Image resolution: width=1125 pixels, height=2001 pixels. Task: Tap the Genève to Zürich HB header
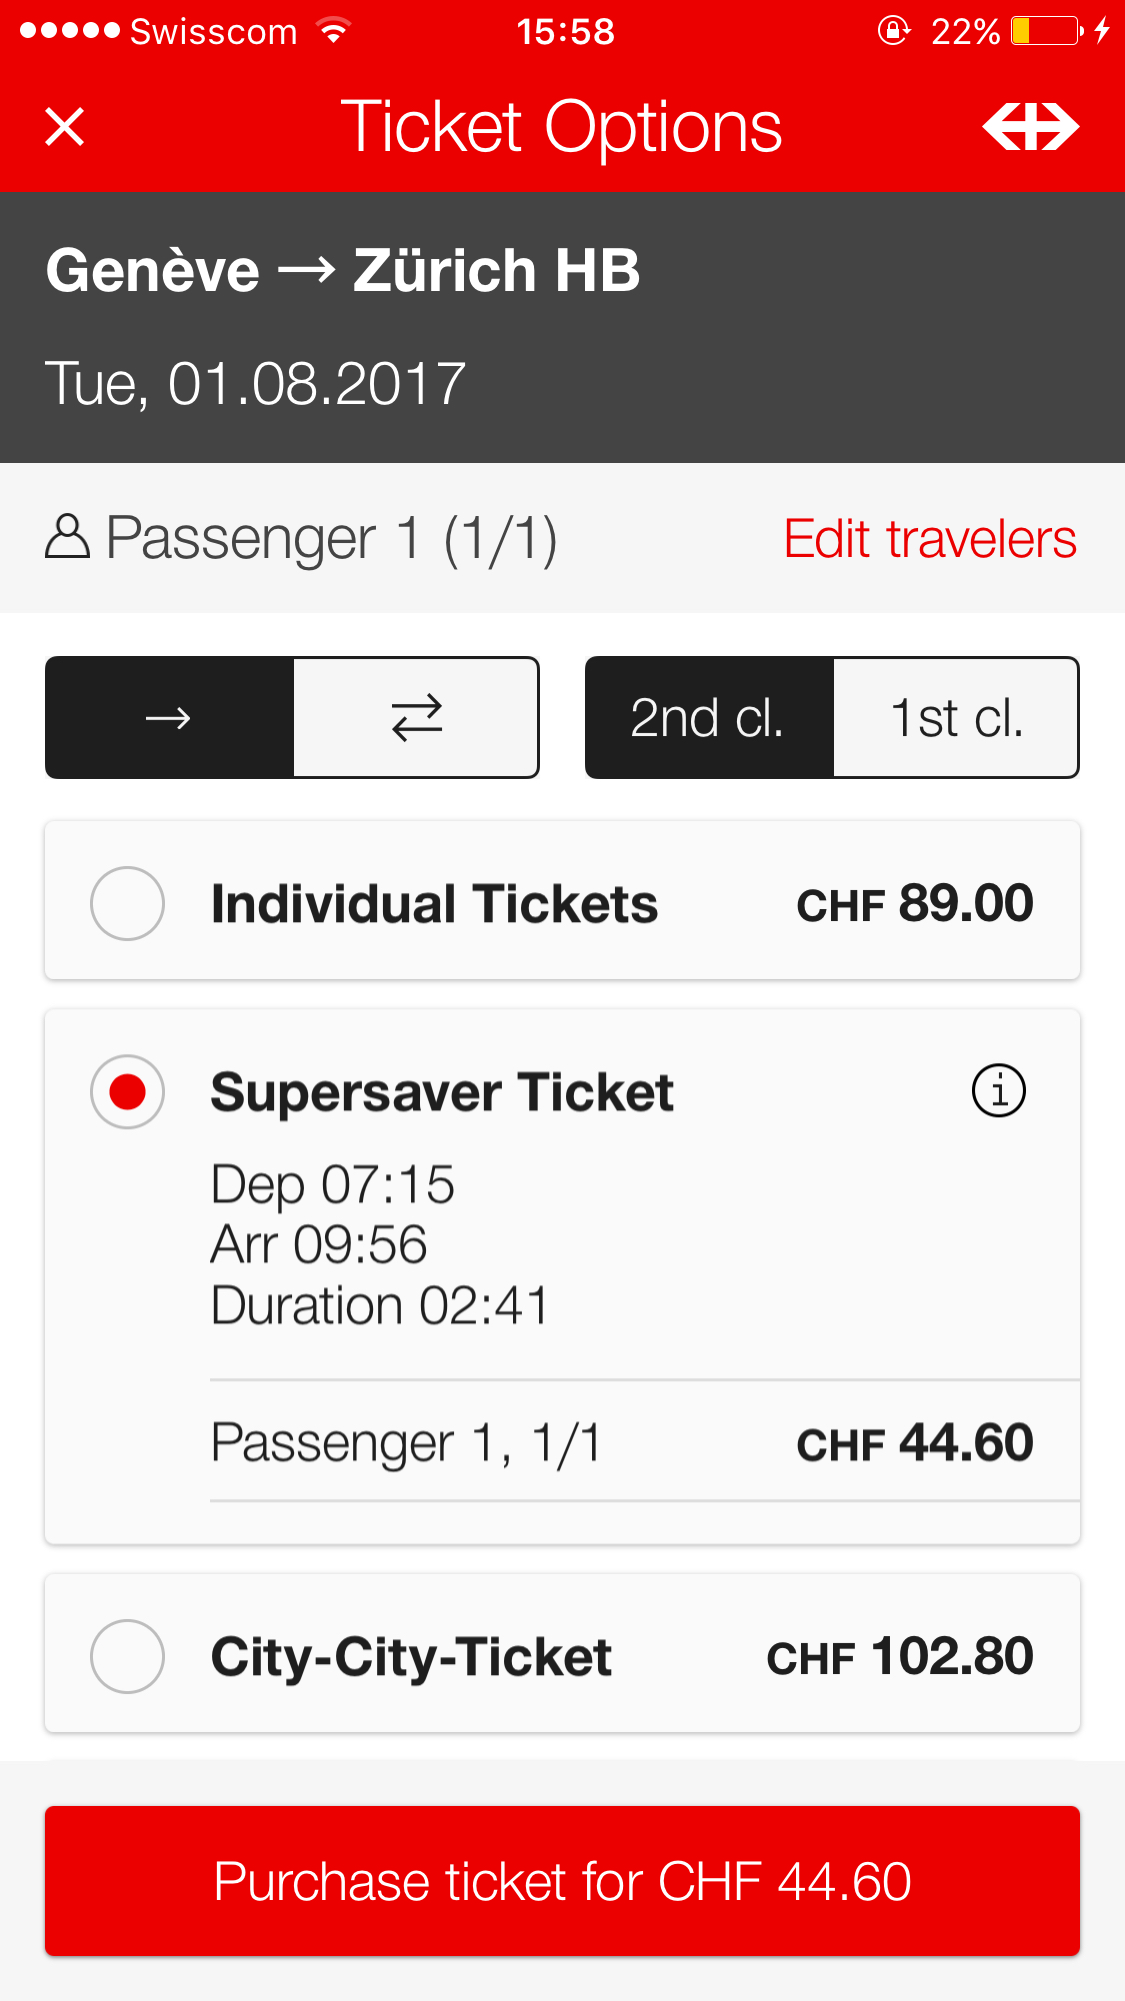pyautogui.click(x=343, y=271)
